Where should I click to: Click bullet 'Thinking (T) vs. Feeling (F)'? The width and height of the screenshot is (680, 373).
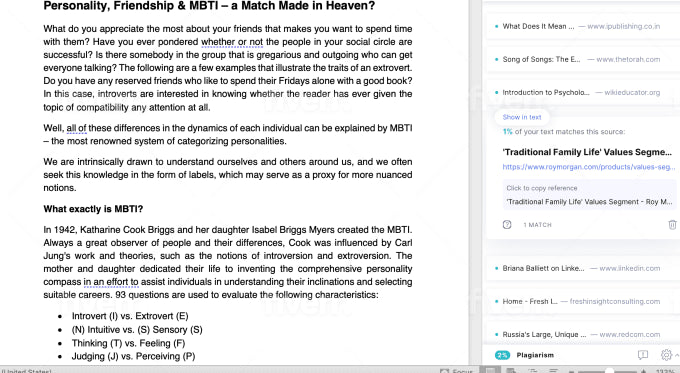(128, 343)
